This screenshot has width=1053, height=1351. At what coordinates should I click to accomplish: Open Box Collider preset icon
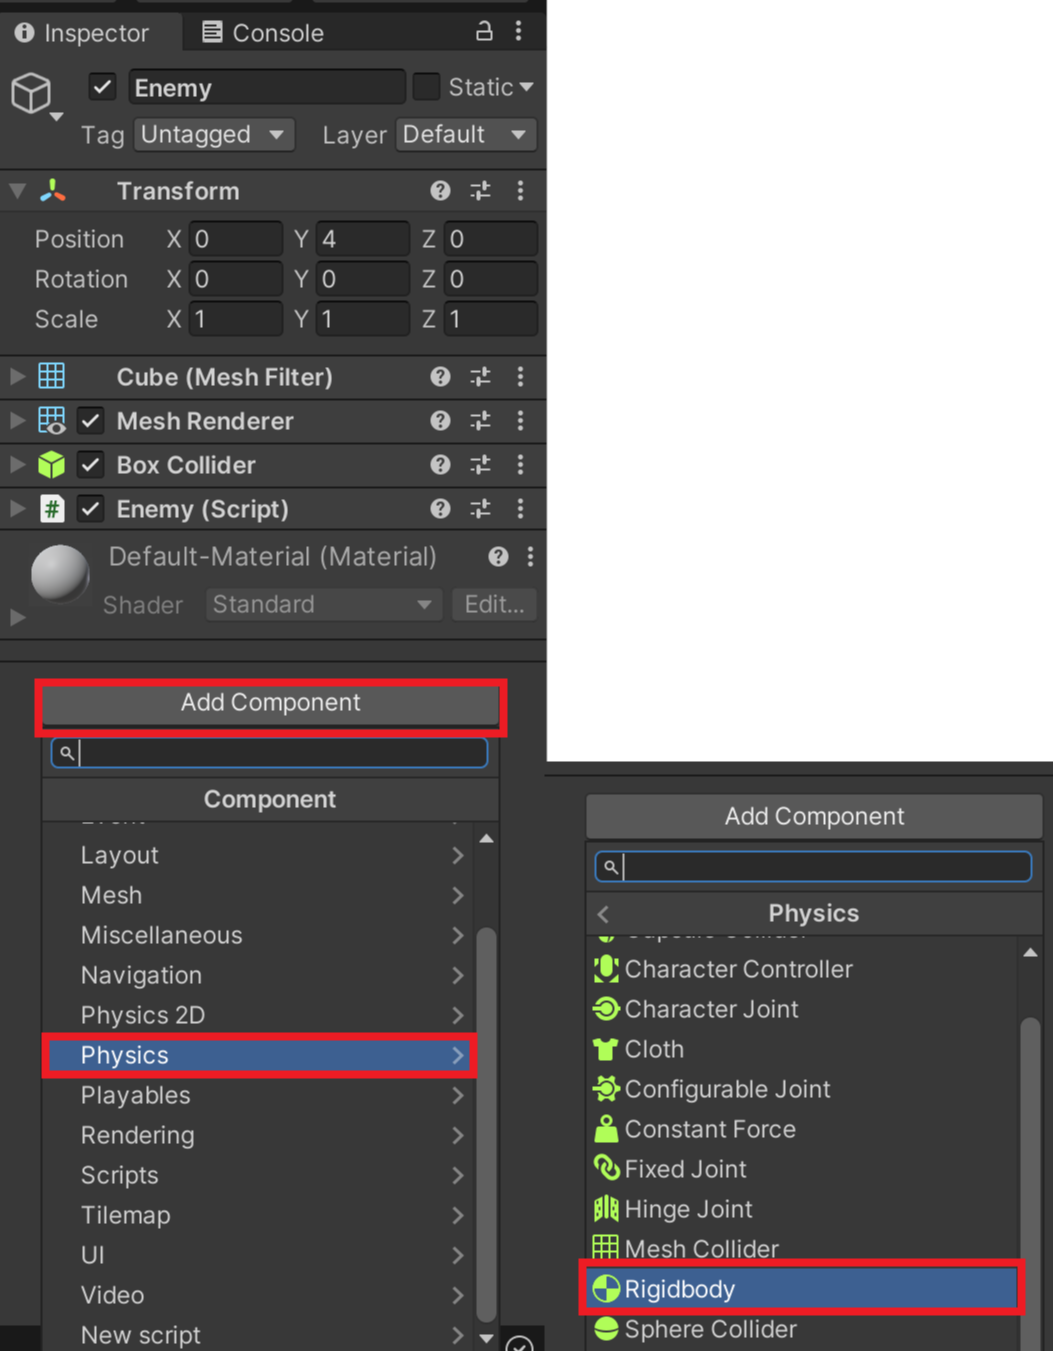(x=480, y=464)
